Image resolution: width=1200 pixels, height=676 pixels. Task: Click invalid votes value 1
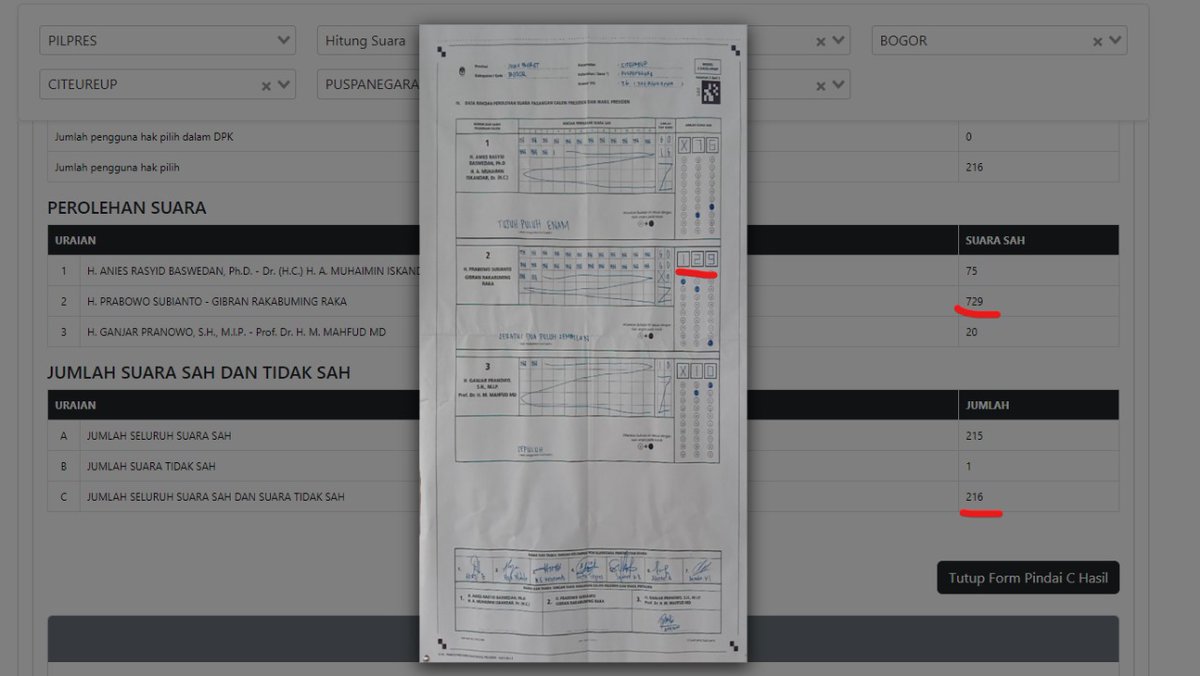point(968,466)
